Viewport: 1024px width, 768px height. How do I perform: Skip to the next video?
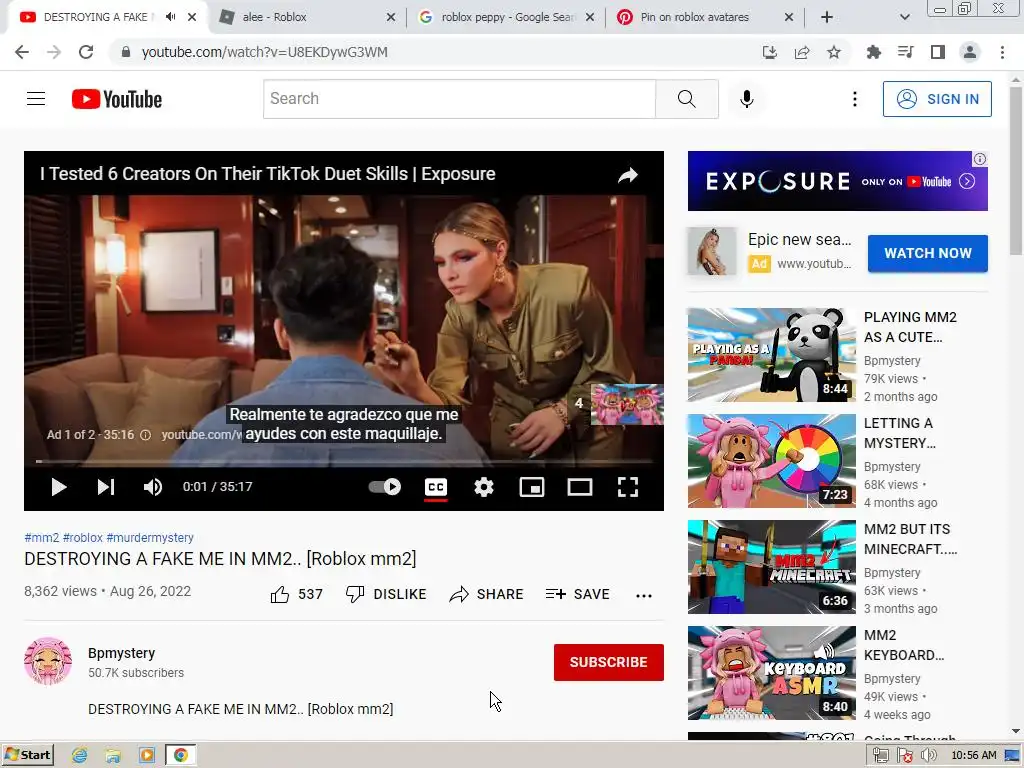106,487
